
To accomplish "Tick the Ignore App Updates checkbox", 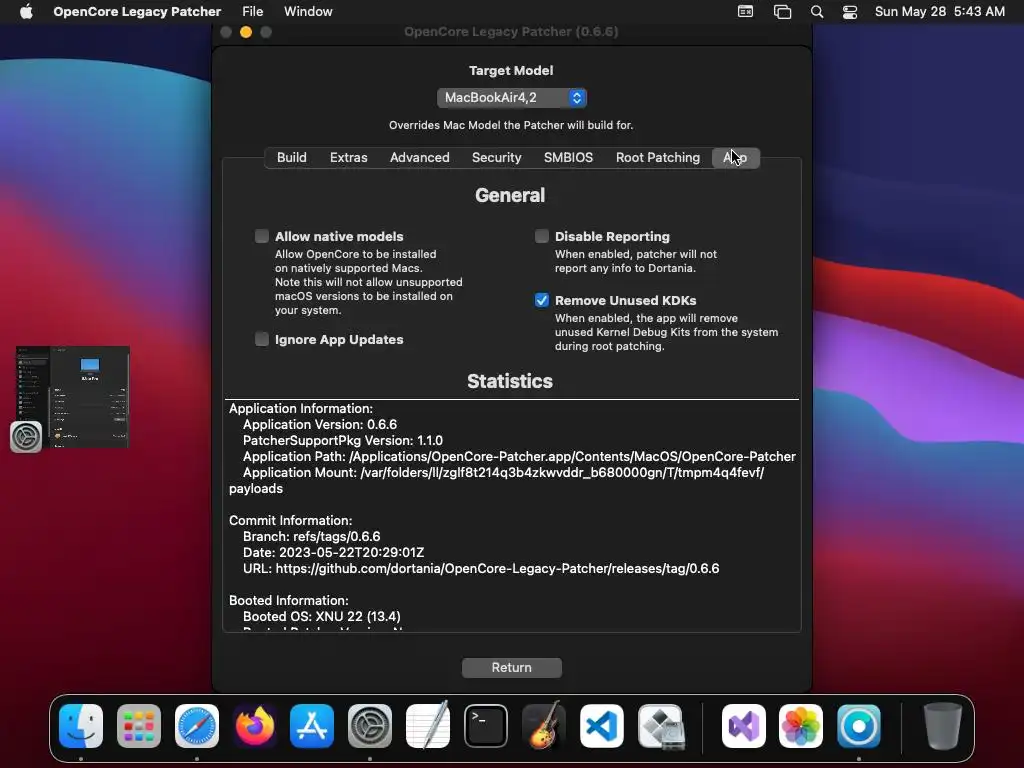I will click(x=262, y=339).
